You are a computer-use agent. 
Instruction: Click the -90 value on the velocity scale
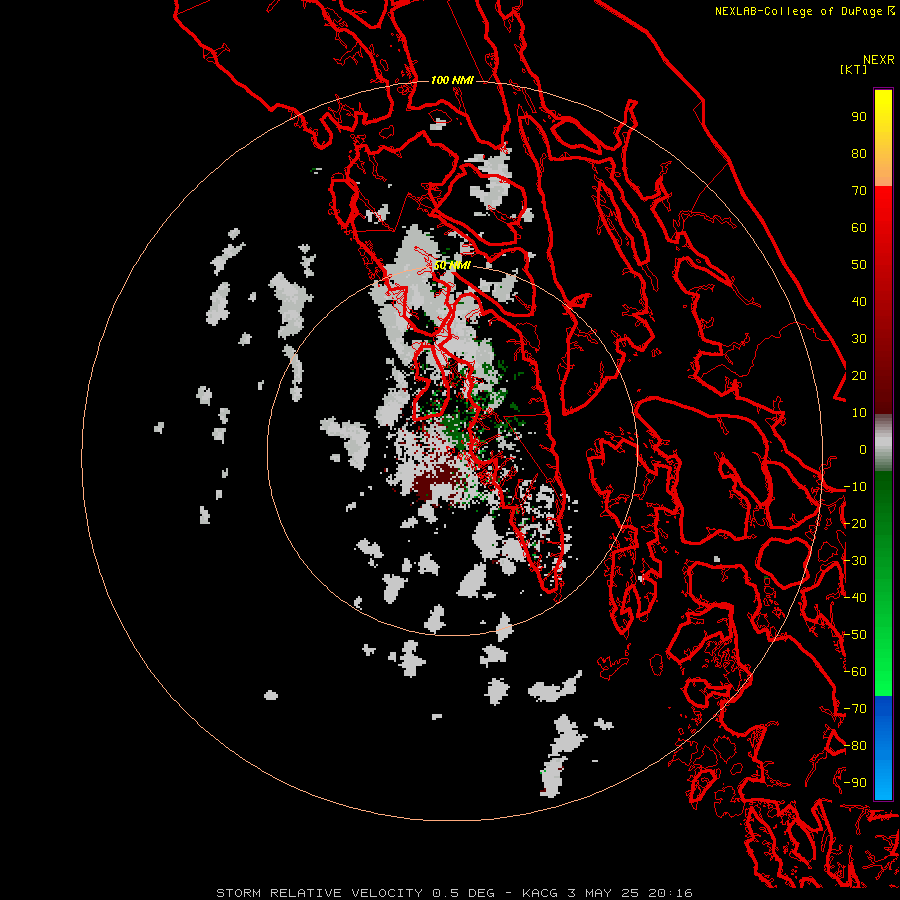click(x=855, y=783)
